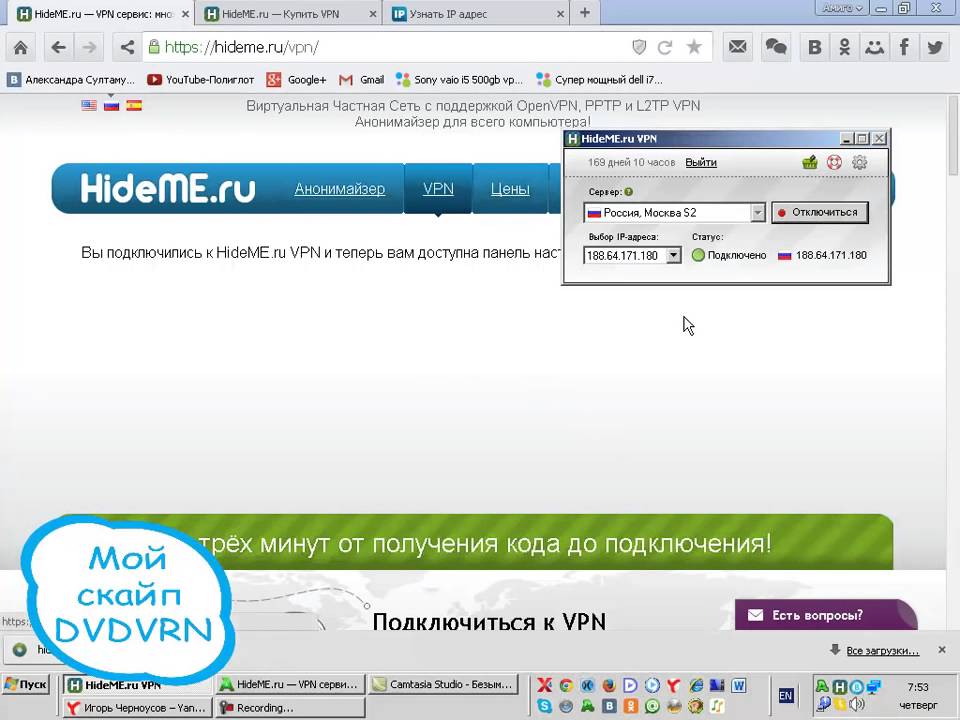Open the Windows Пуск start button
The height and width of the screenshot is (720, 960).
(x=25, y=684)
